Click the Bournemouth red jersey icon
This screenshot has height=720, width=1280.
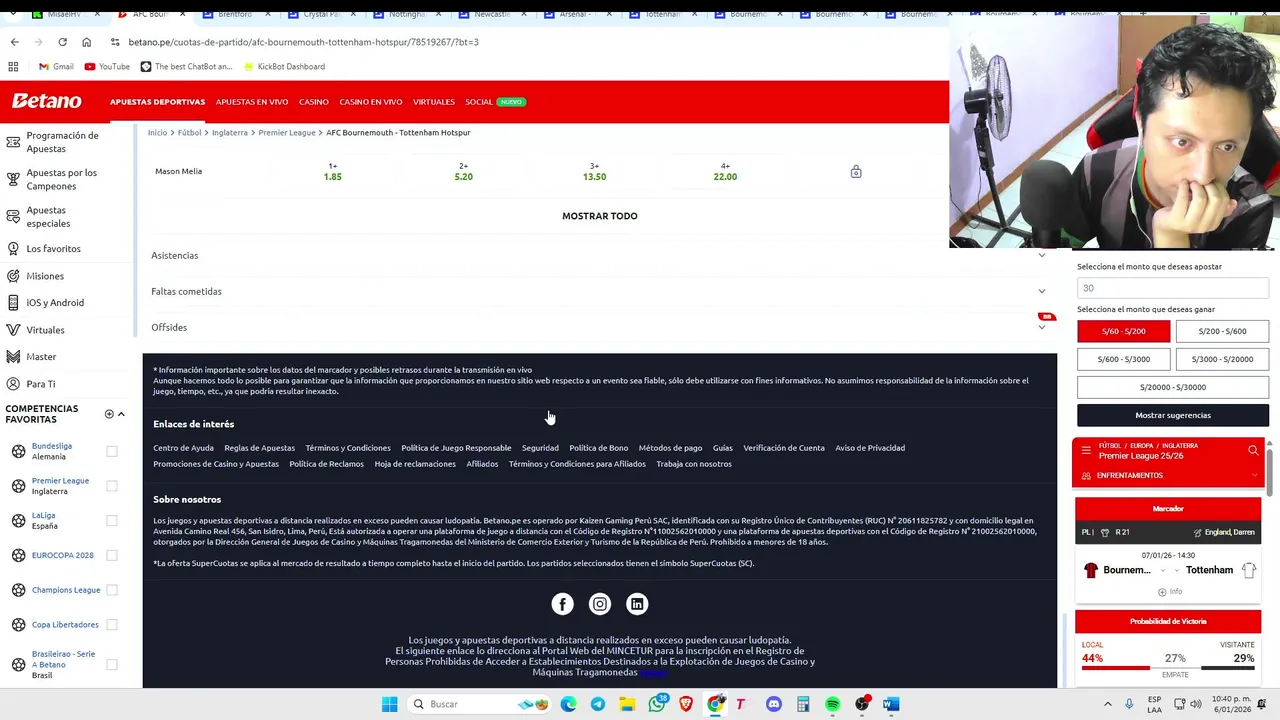pos(1091,570)
